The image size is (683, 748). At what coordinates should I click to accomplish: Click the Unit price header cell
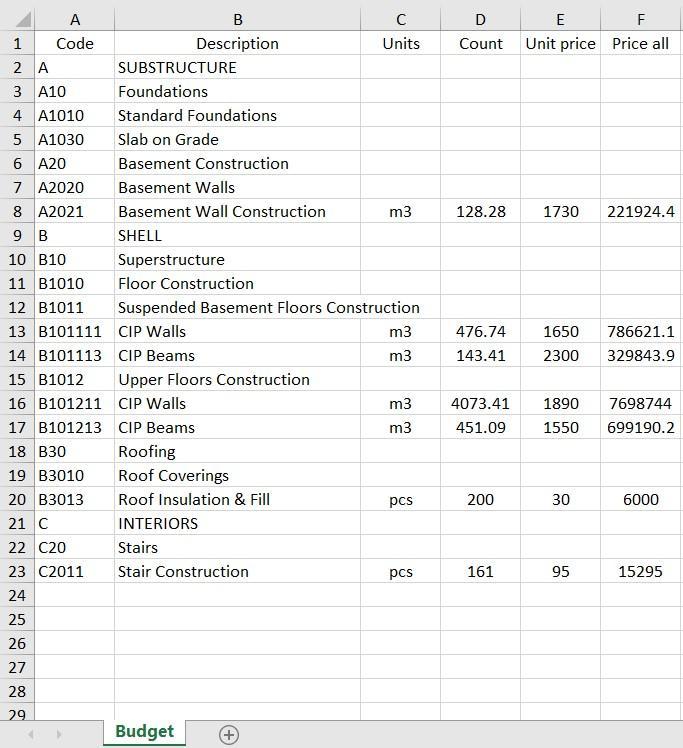click(x=560, y=43)
